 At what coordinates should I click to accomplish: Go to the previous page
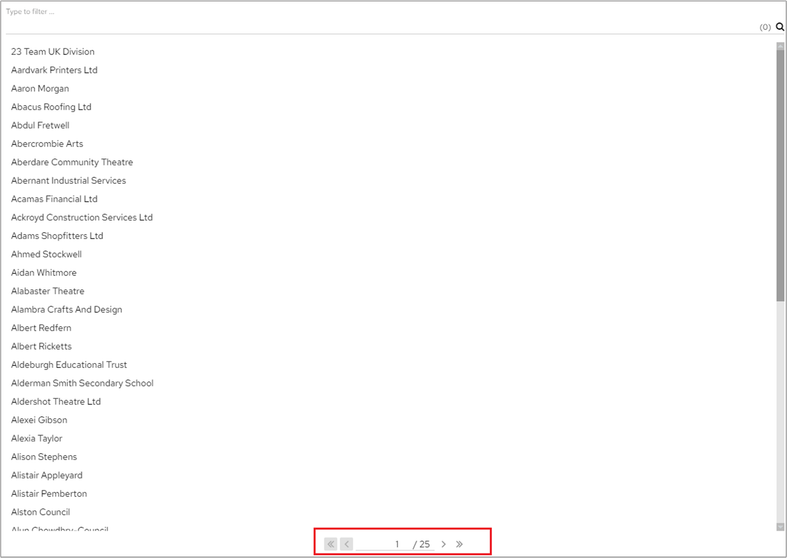coord(346,544)
